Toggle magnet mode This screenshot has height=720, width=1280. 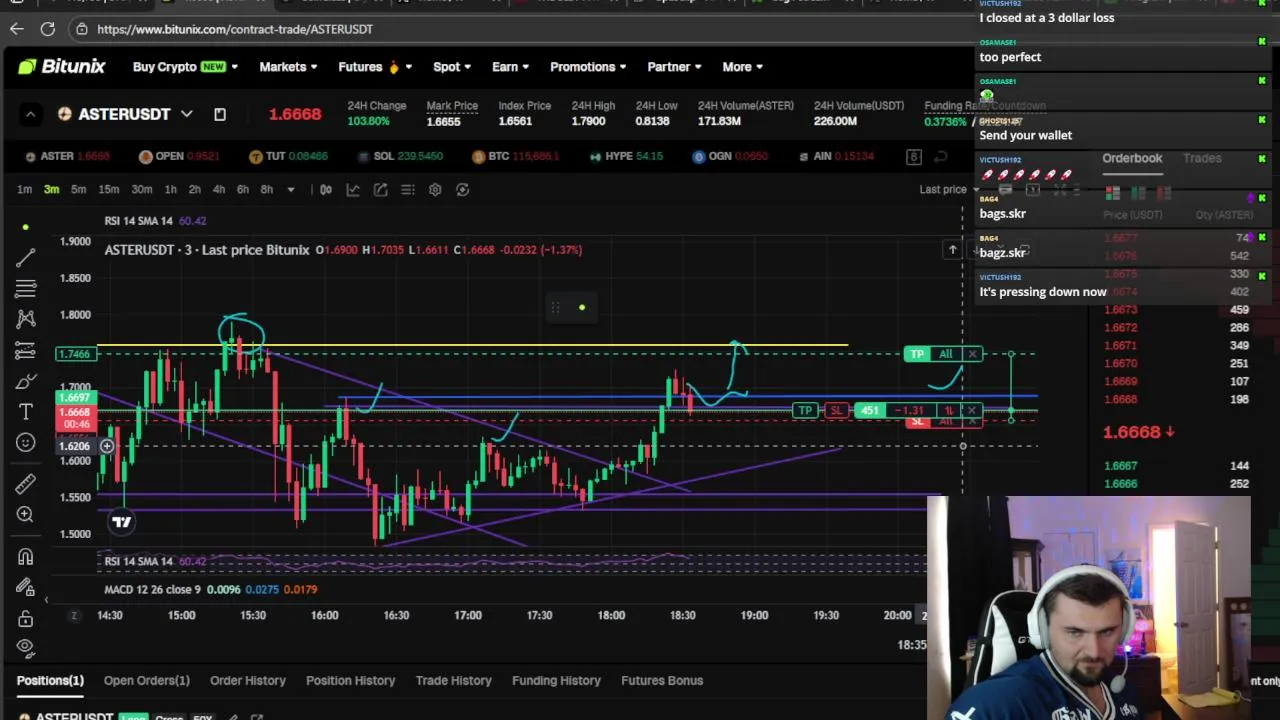[x=26, y=557]
